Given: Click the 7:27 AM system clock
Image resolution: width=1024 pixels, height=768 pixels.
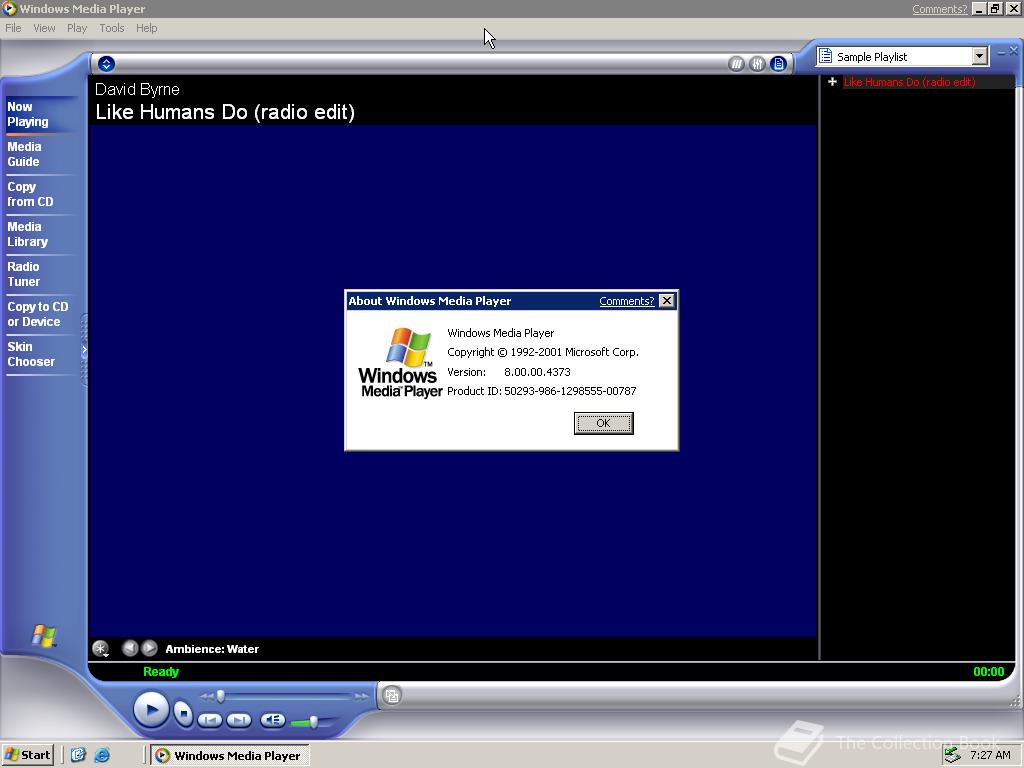Looking at the screenshot, I should coord(990,755).
